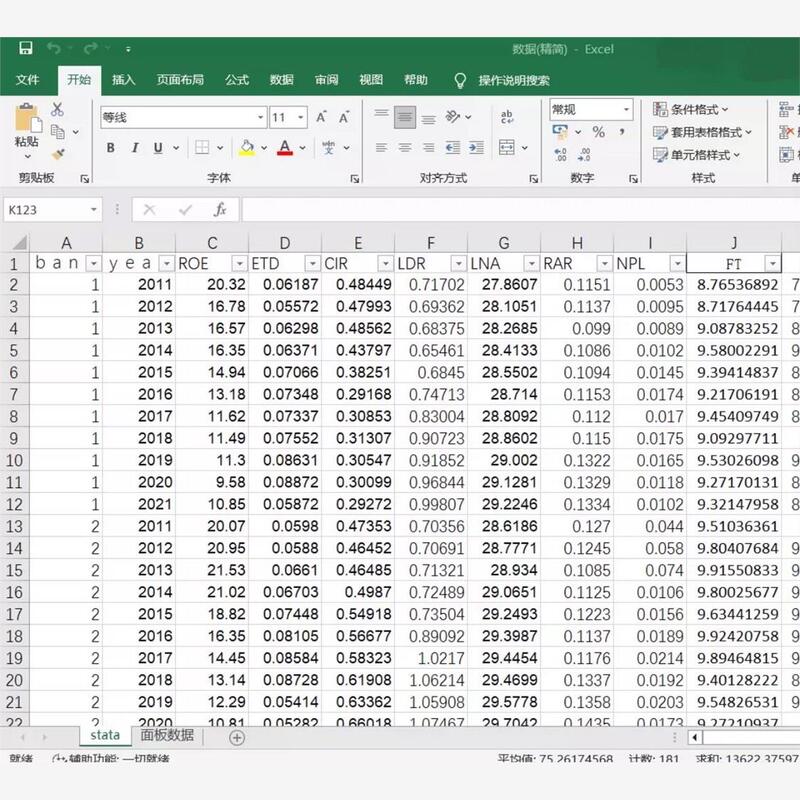The width and height of the screenshot is (800, 800).
Task: Click the Borders icon
Action: coord(202,147)
